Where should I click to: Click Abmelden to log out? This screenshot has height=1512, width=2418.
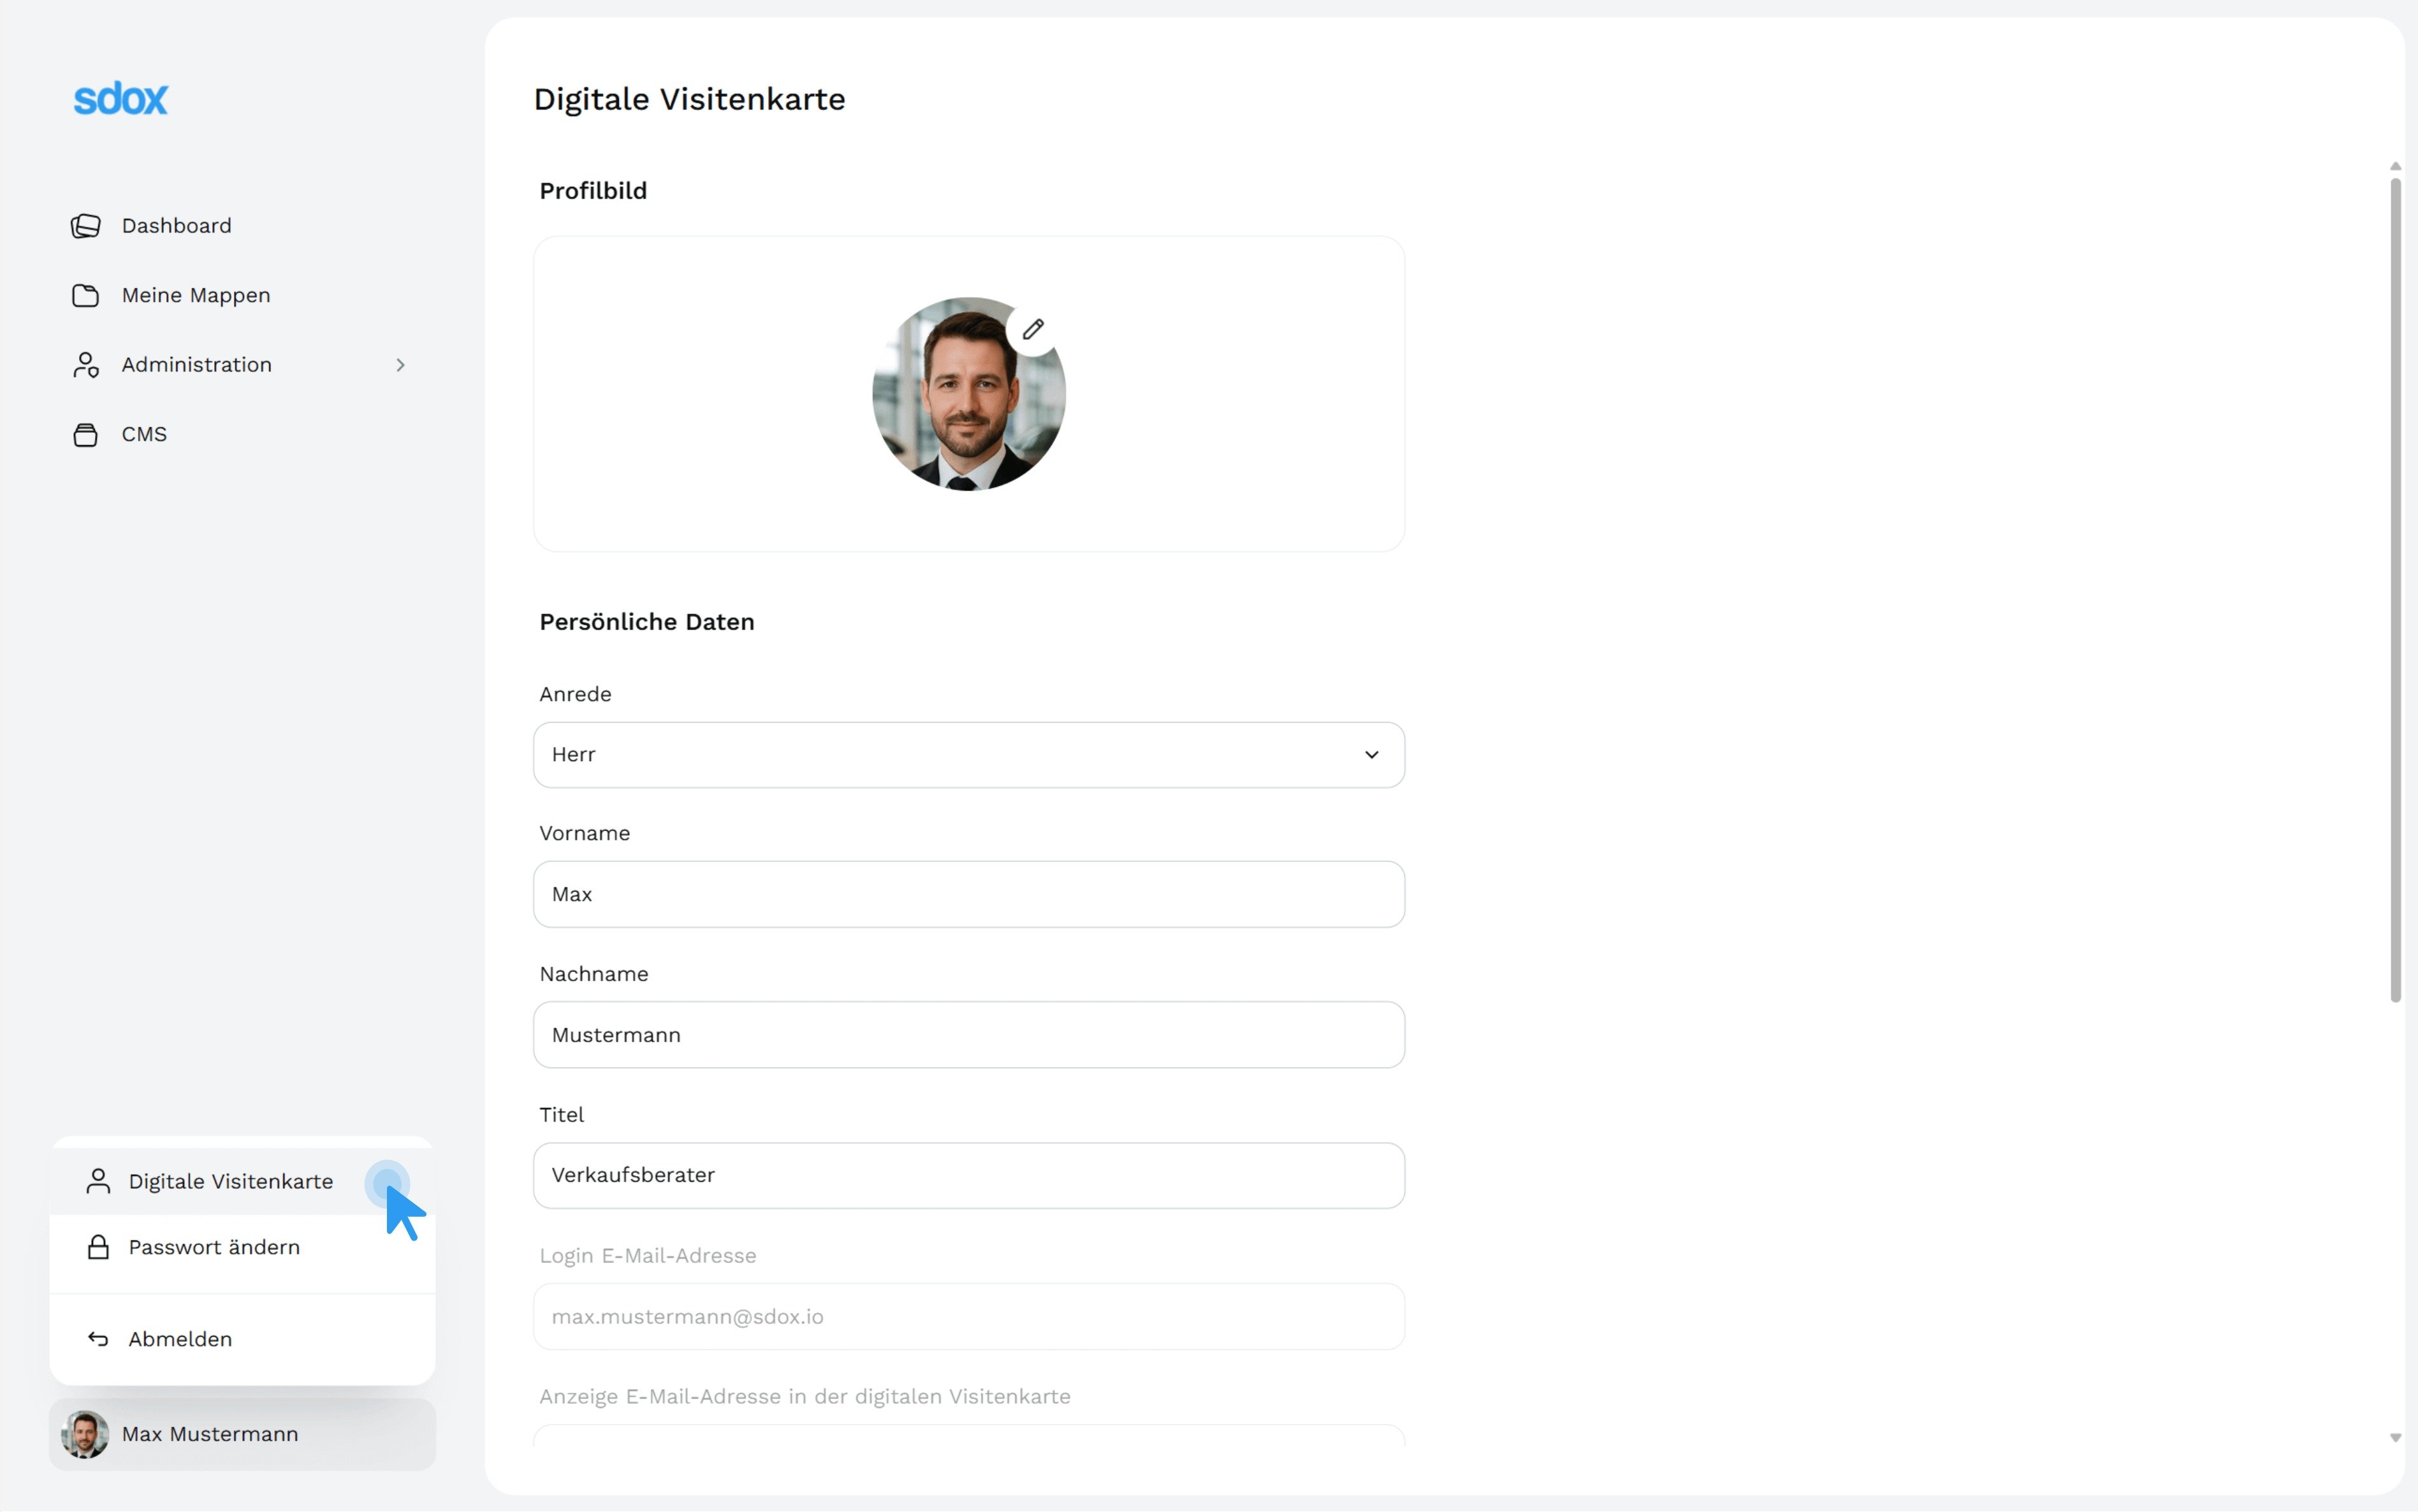(242, 1339)
